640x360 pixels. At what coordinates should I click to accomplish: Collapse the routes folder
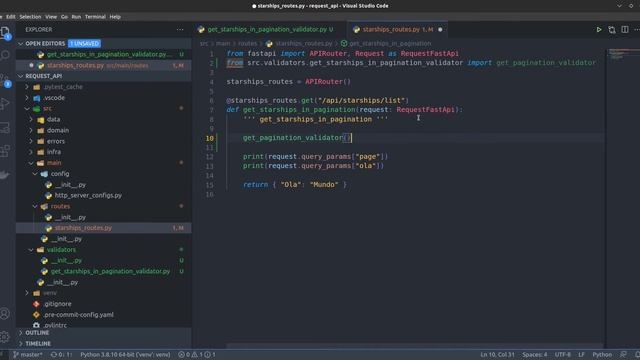[60, 206]
